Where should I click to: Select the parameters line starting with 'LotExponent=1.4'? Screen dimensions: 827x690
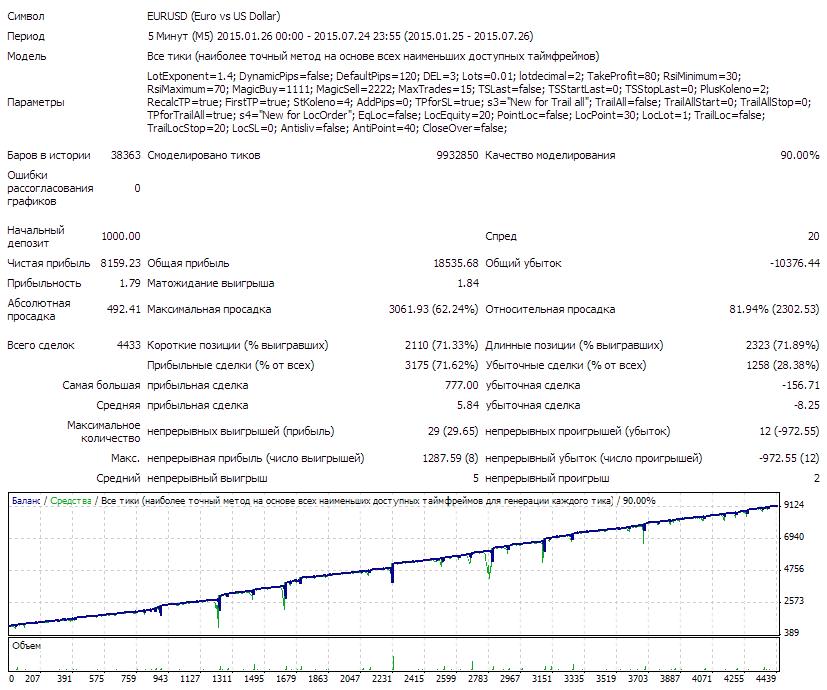(444, 76)
